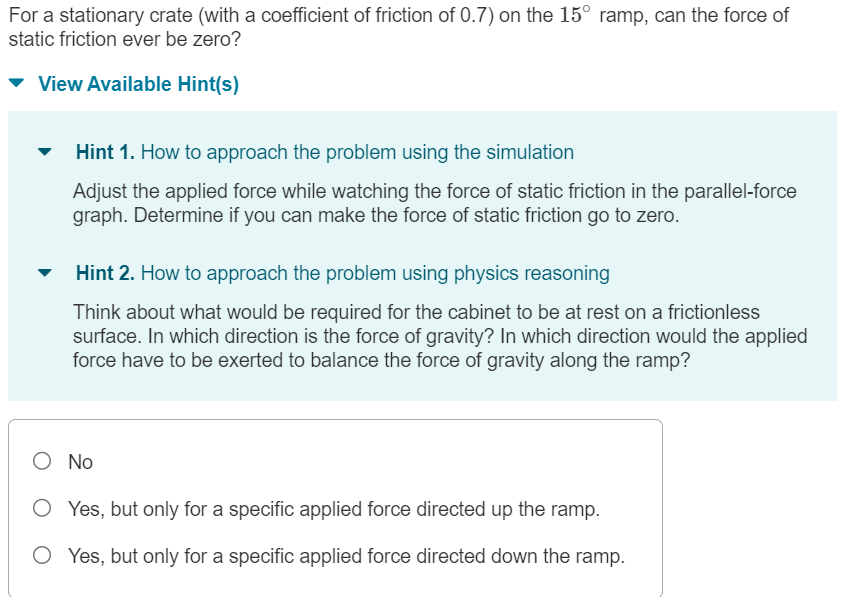Collapse the View Available Hint(s) disclosure triangle
This screenshot has width=865, height=597.
click(16, 84)
